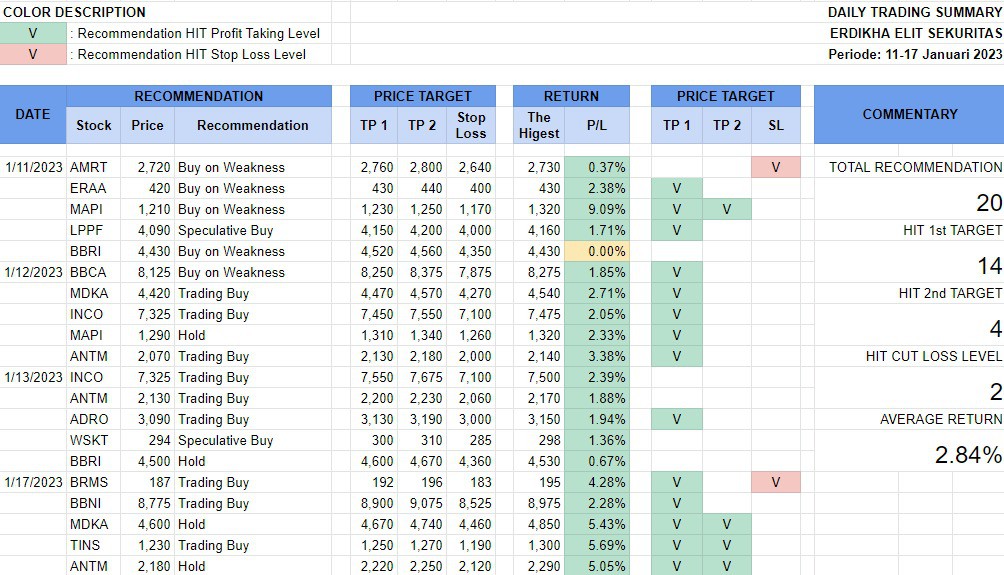Click the 2.84% average return value

click(x=967, y=455)
